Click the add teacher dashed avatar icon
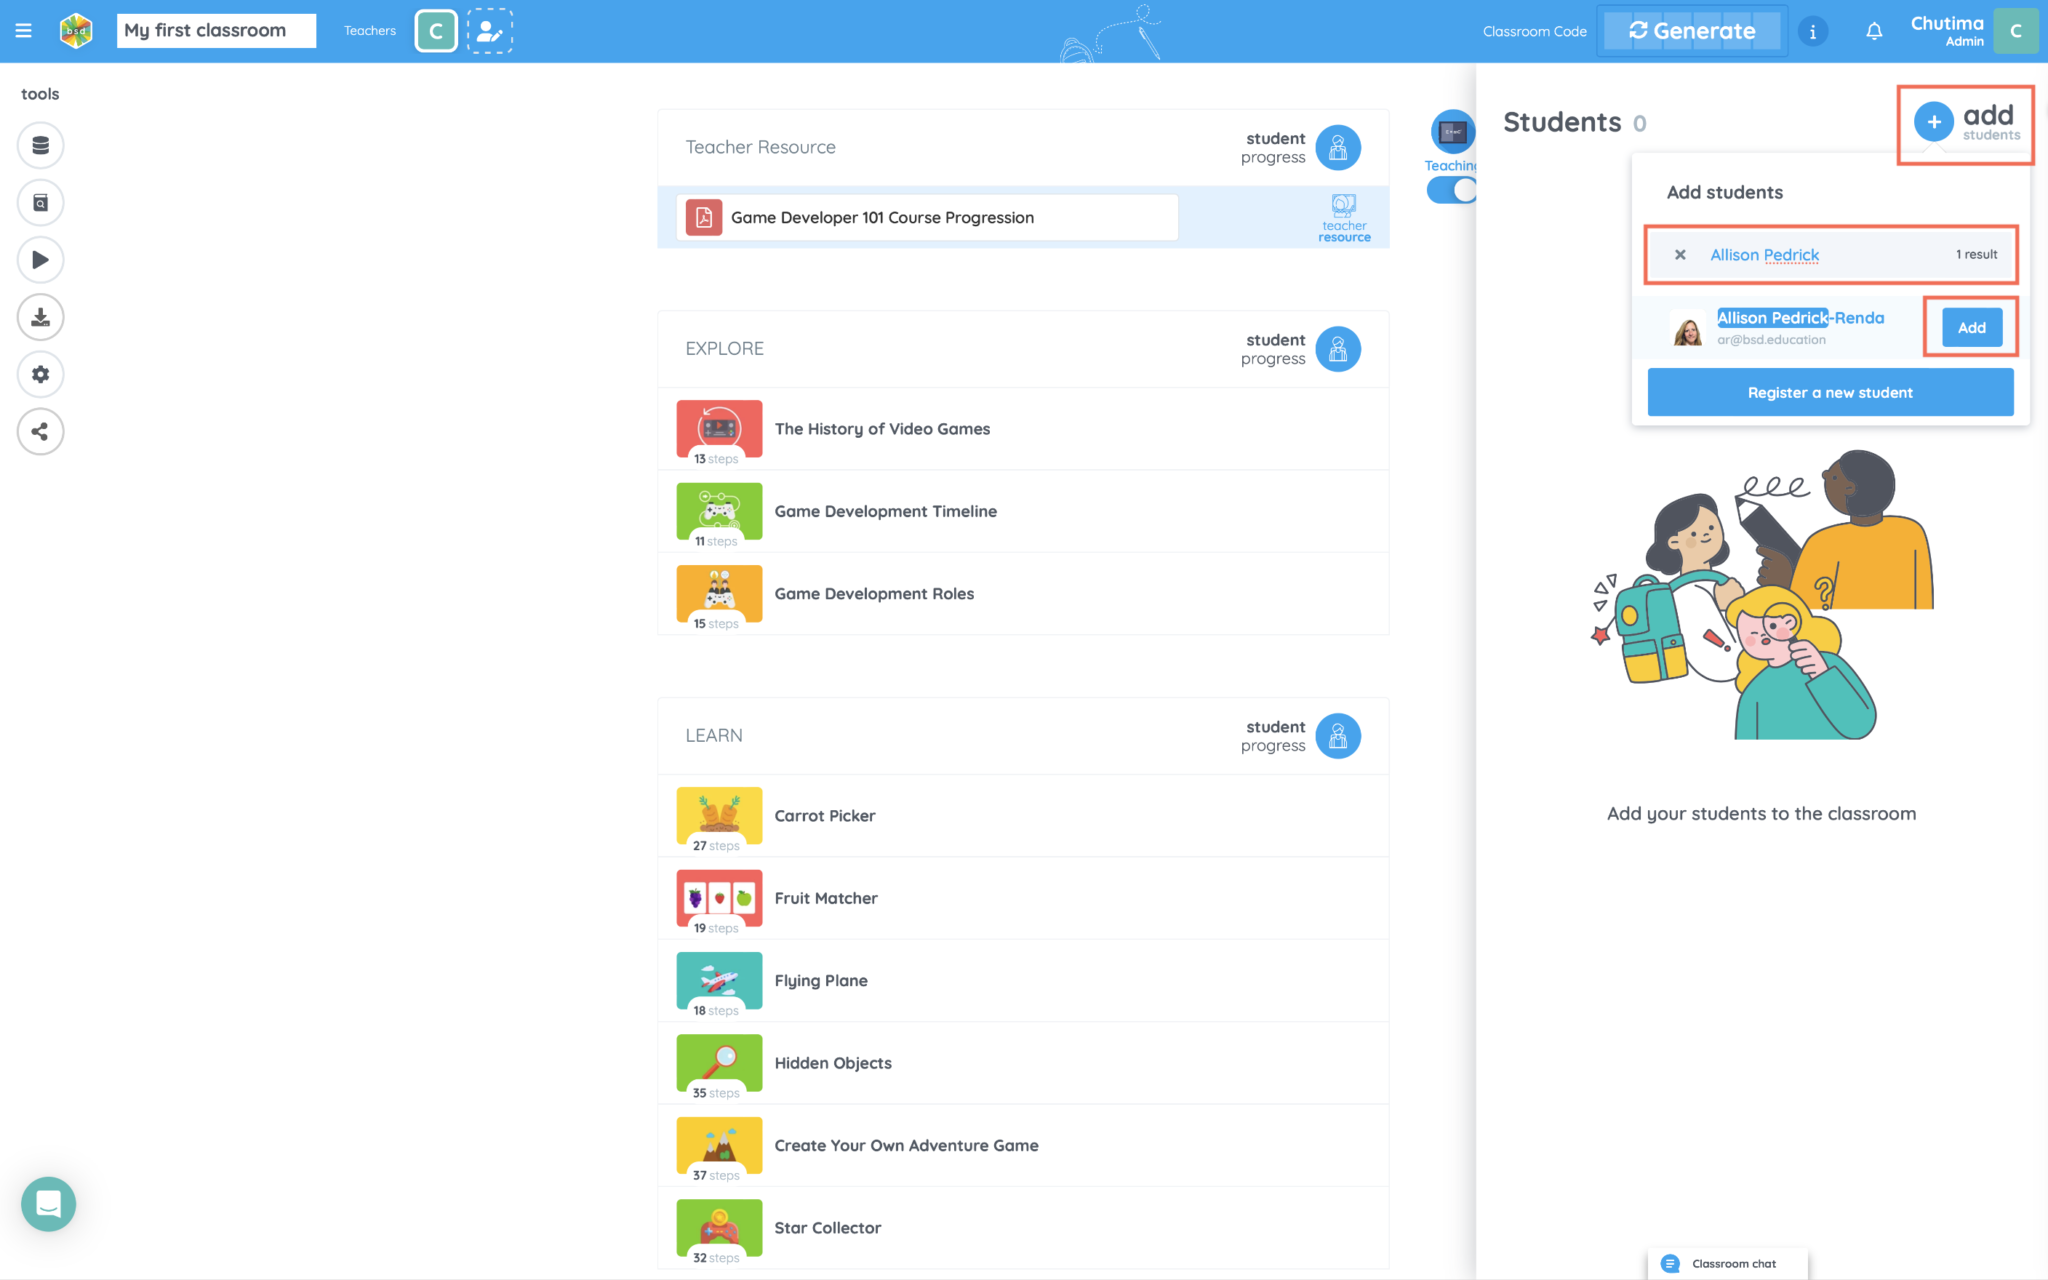Viewport: 2048px width, 1280px height. (x=490, y=30)
